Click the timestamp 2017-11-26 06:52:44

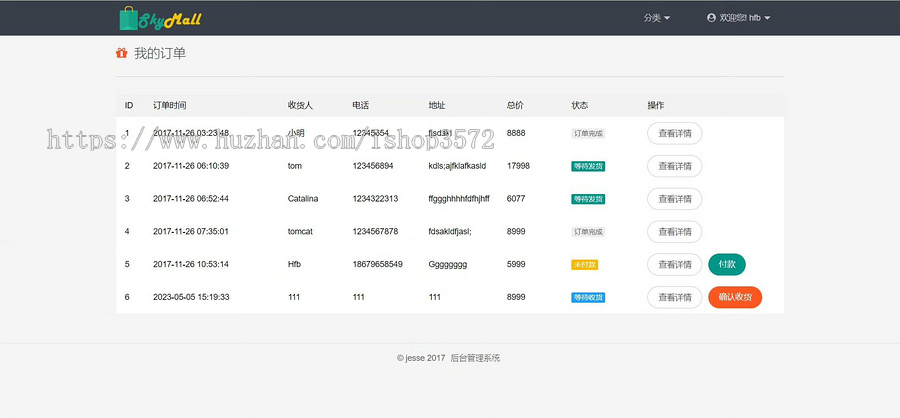pos(191,199)
